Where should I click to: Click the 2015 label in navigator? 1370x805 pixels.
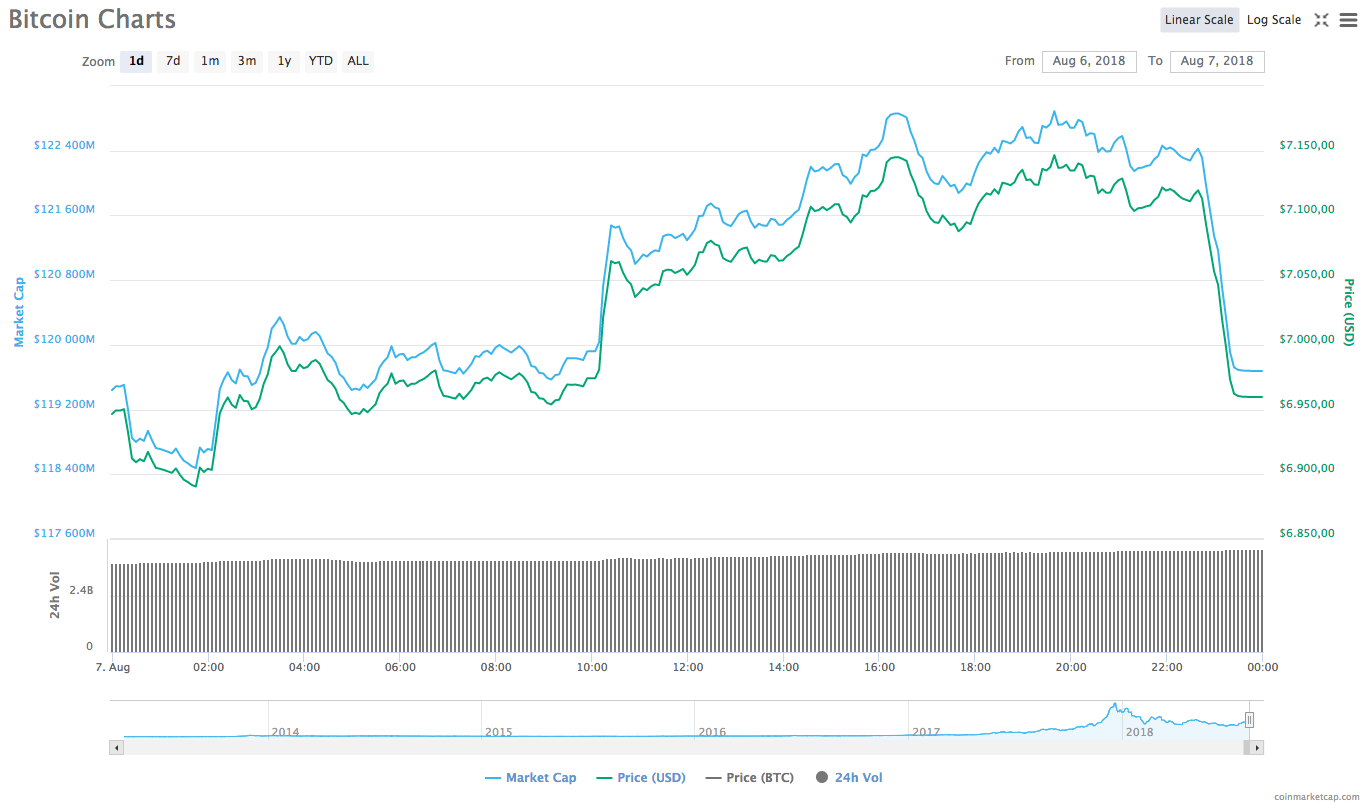[499, 732]
